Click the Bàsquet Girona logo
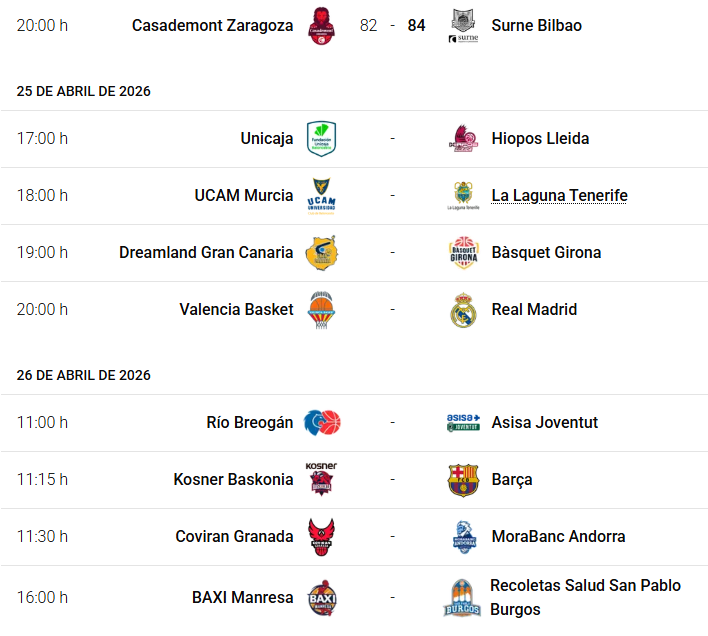708x636 pixels. (464, 253)
